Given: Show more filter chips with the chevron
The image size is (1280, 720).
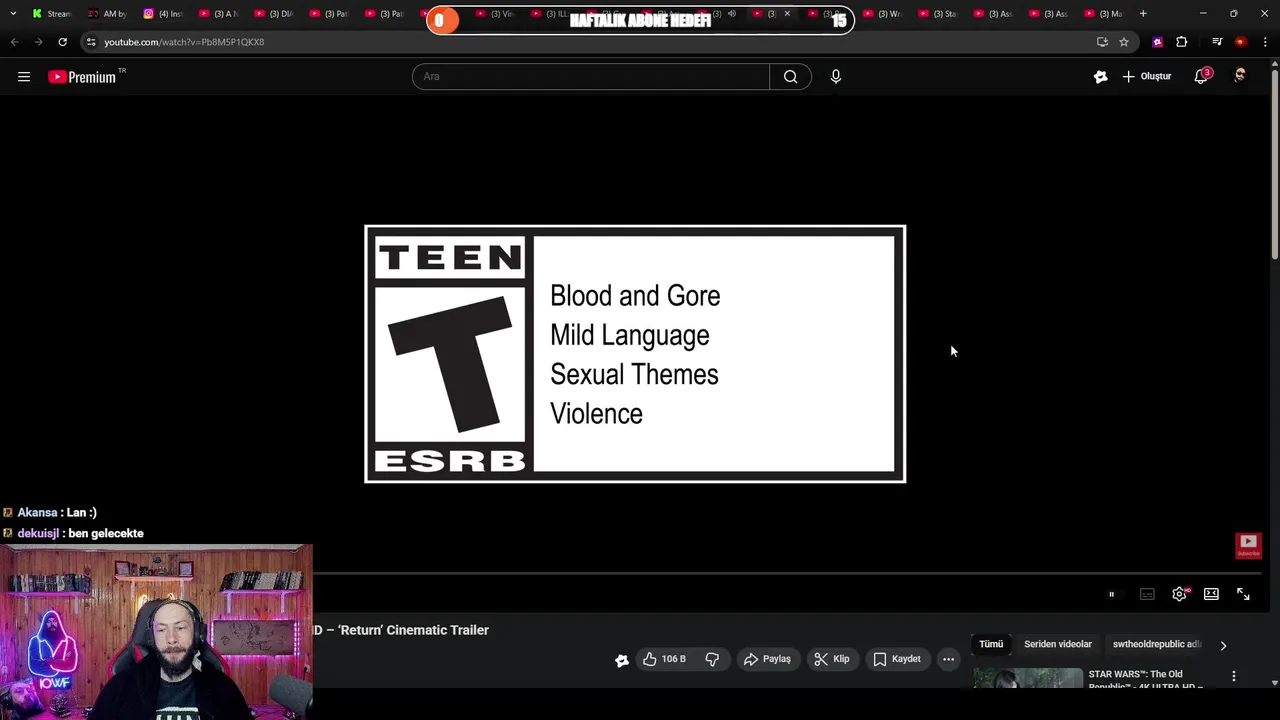Looking at the screenshot, I should click(1223, 645).
